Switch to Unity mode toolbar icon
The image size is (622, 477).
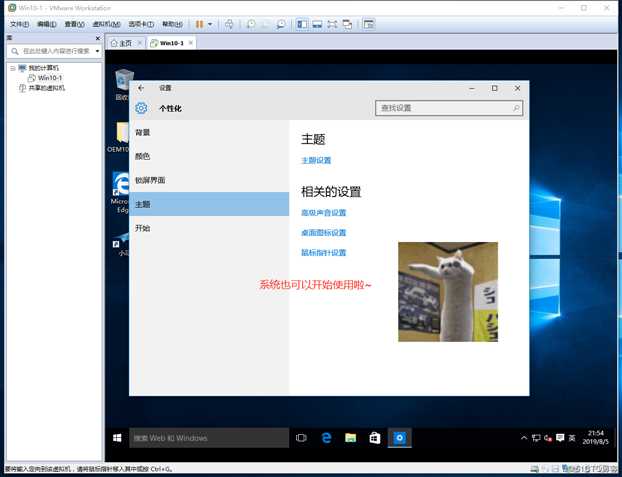(347, 25)
